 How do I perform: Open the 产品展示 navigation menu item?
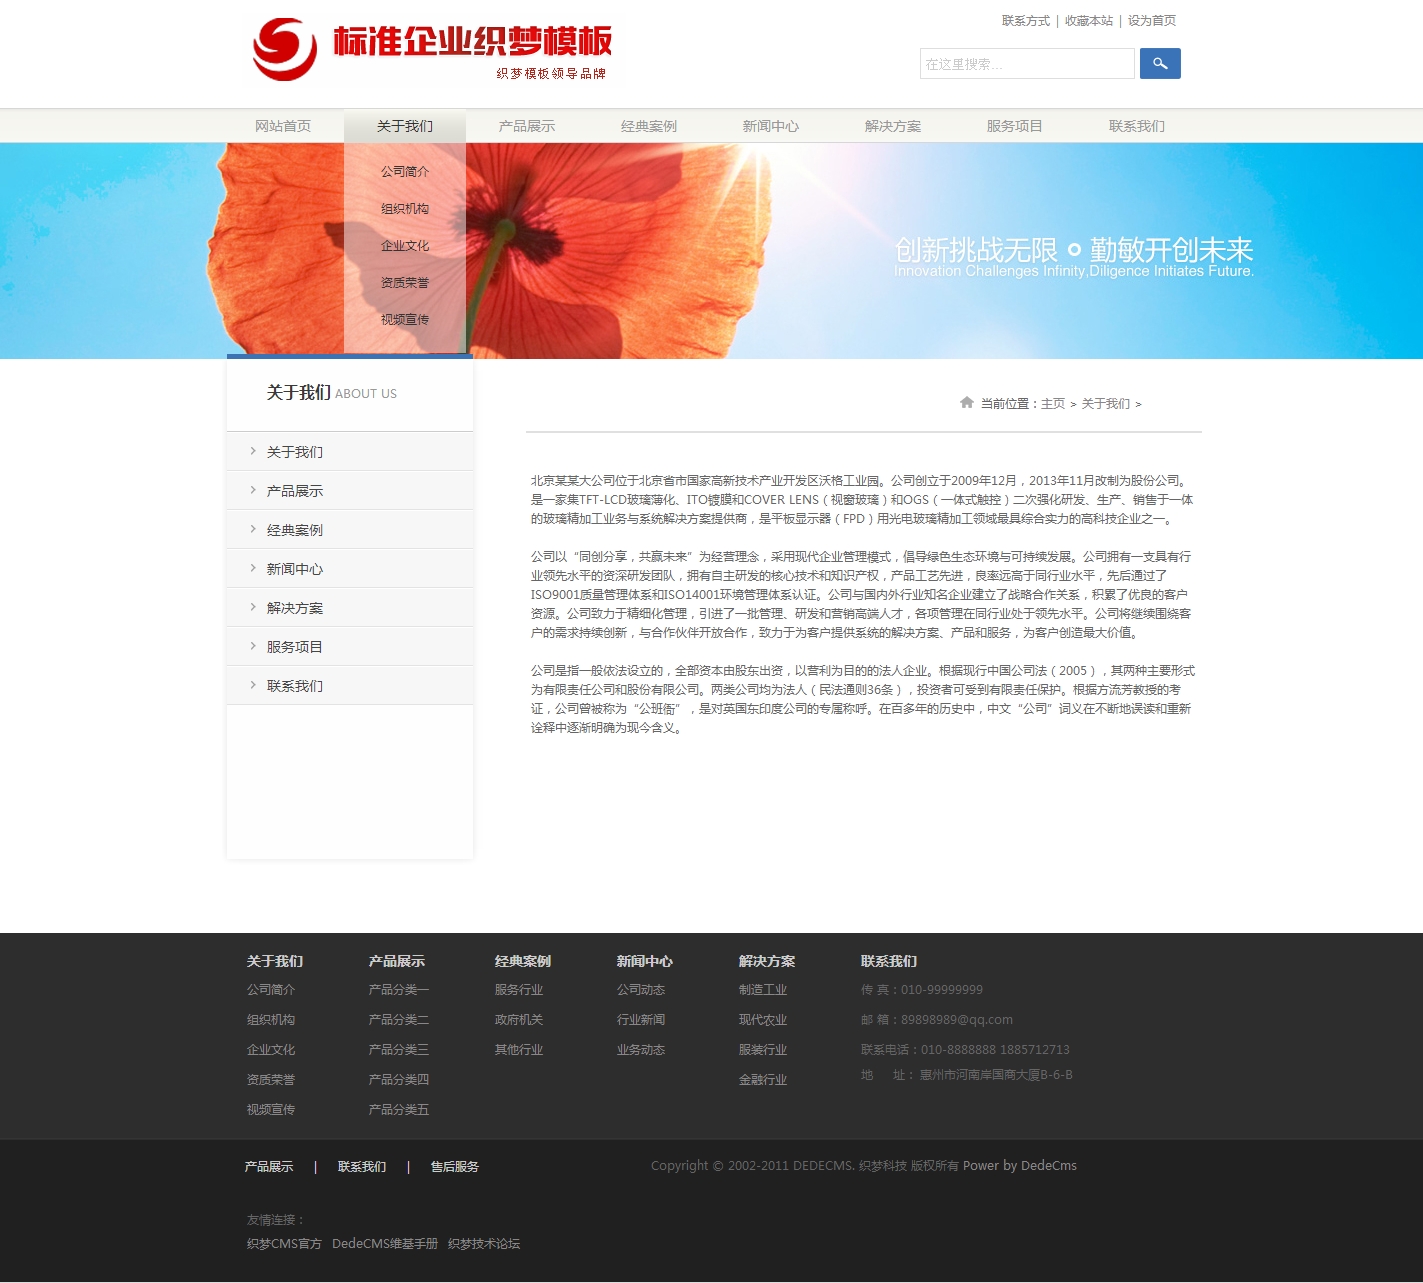tap(527, 126)
